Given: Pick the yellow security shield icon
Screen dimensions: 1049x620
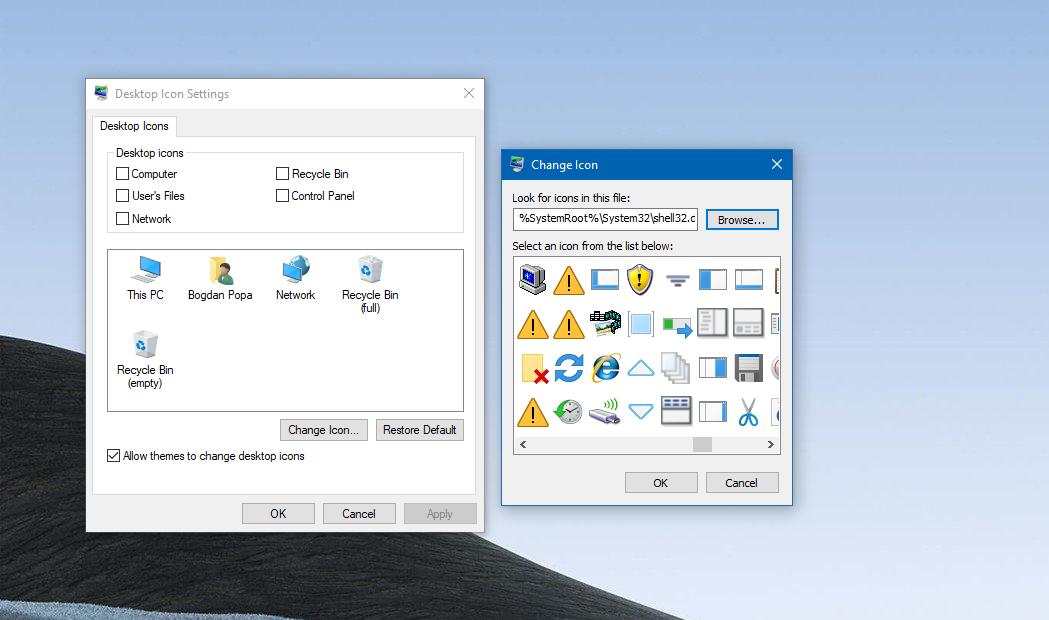Looking at the screenshot, I should click(640, 280).
